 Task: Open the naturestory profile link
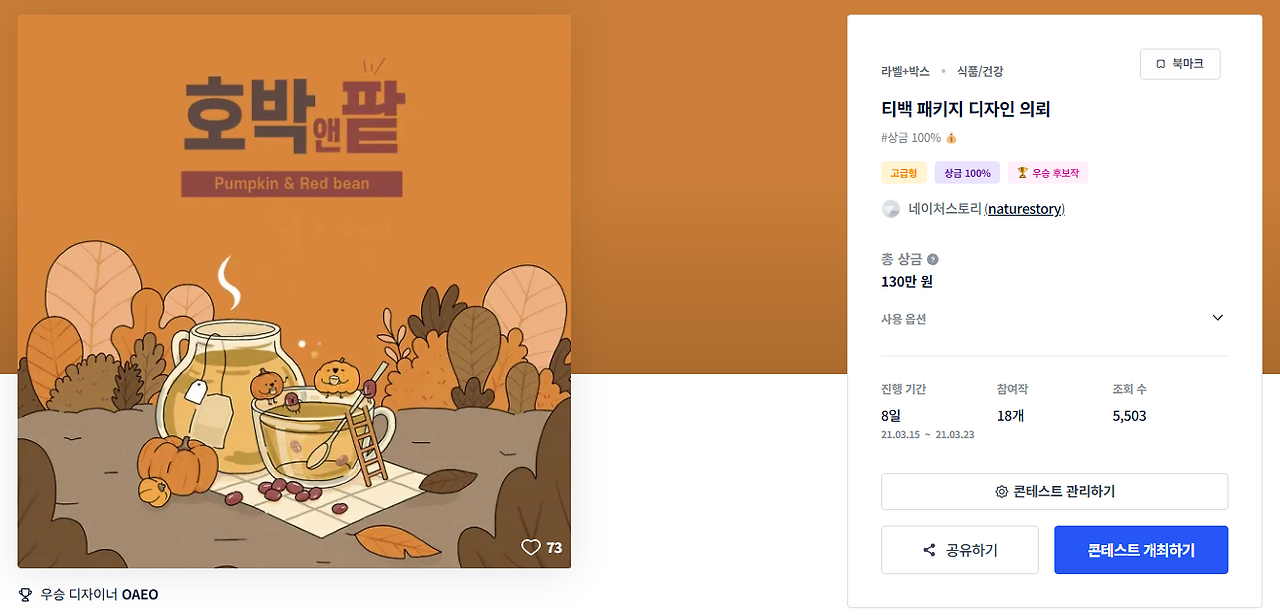(x=1025, y=209)
